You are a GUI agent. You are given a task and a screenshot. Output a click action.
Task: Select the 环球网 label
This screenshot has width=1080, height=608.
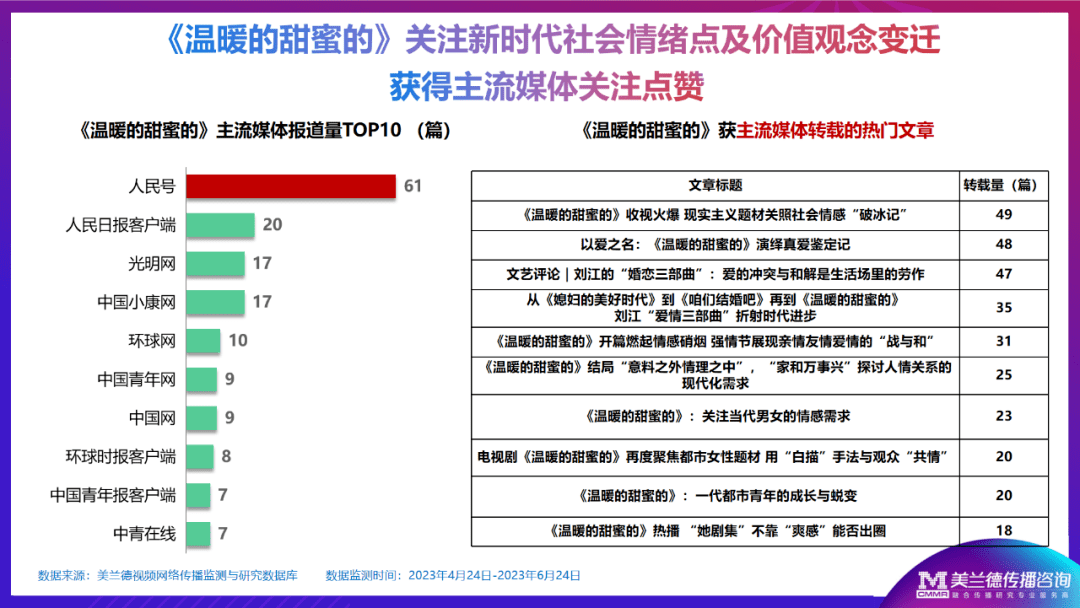point(152,340)
